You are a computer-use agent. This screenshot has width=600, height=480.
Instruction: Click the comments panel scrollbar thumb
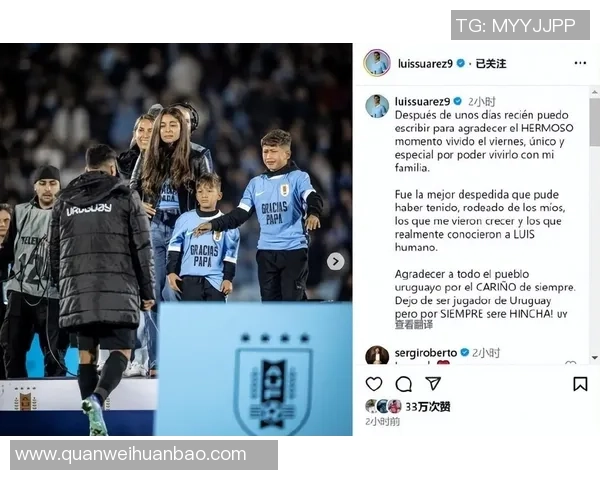click(x=595, y=122)
